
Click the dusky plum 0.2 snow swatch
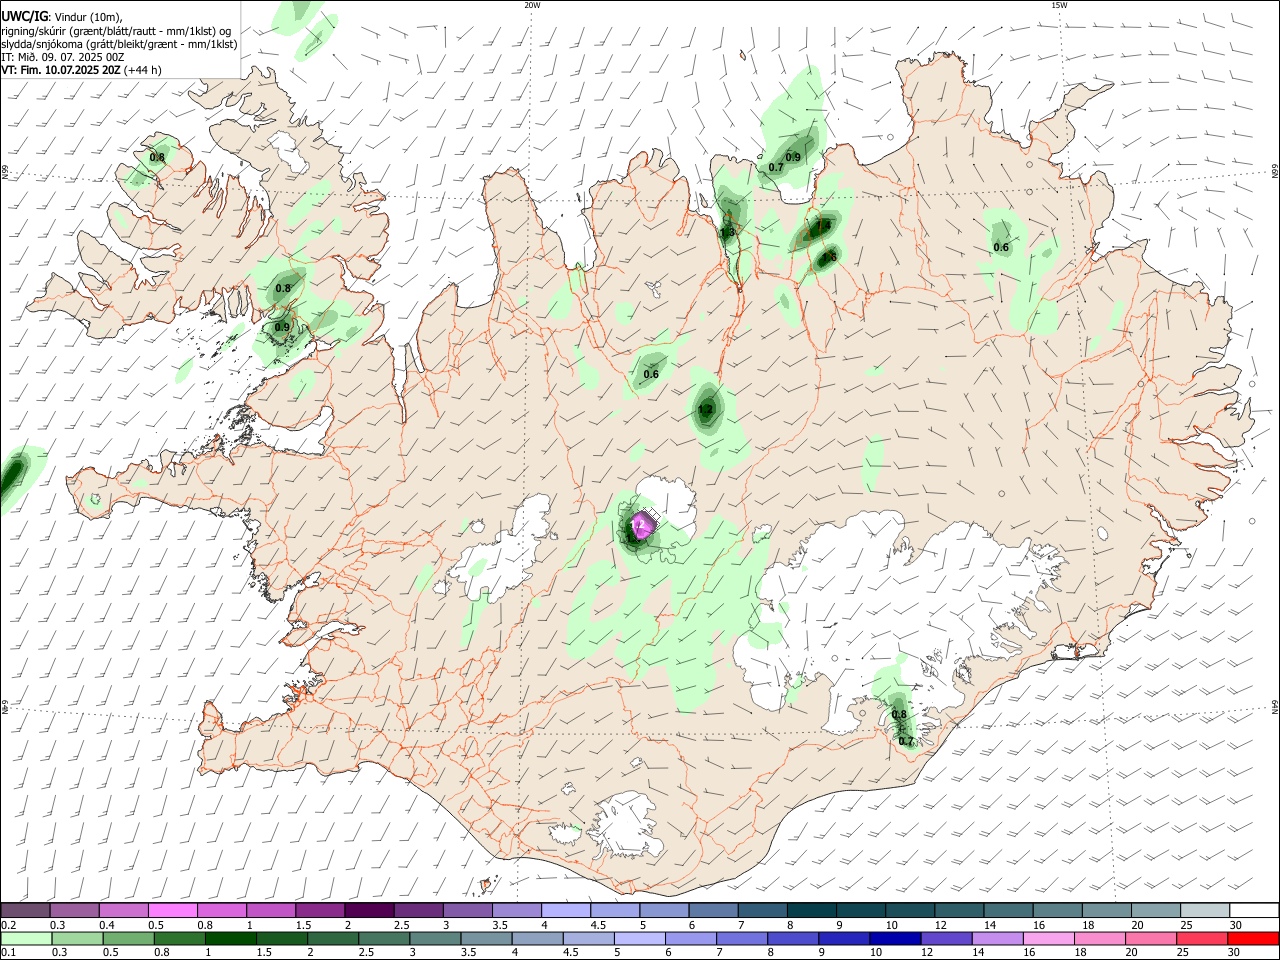pos(25,910)
